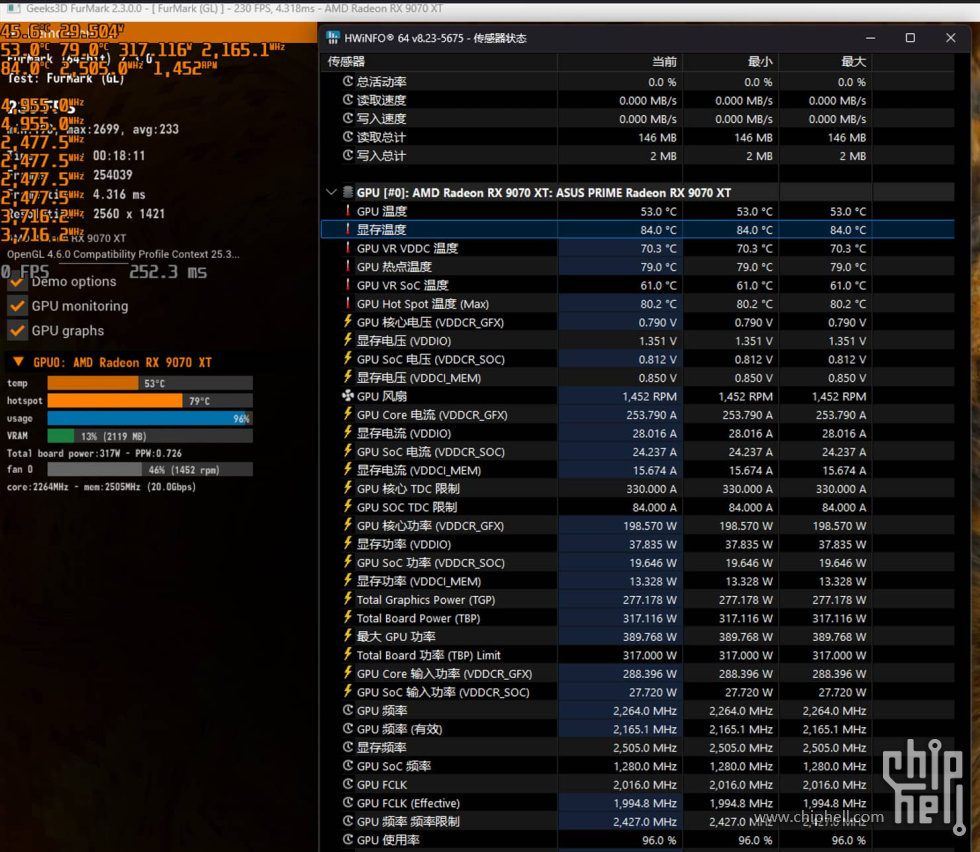Click the 317.116 W current value of Total Board Power
980x852 pixels.
pyautogui.click(x=649, y=618)
